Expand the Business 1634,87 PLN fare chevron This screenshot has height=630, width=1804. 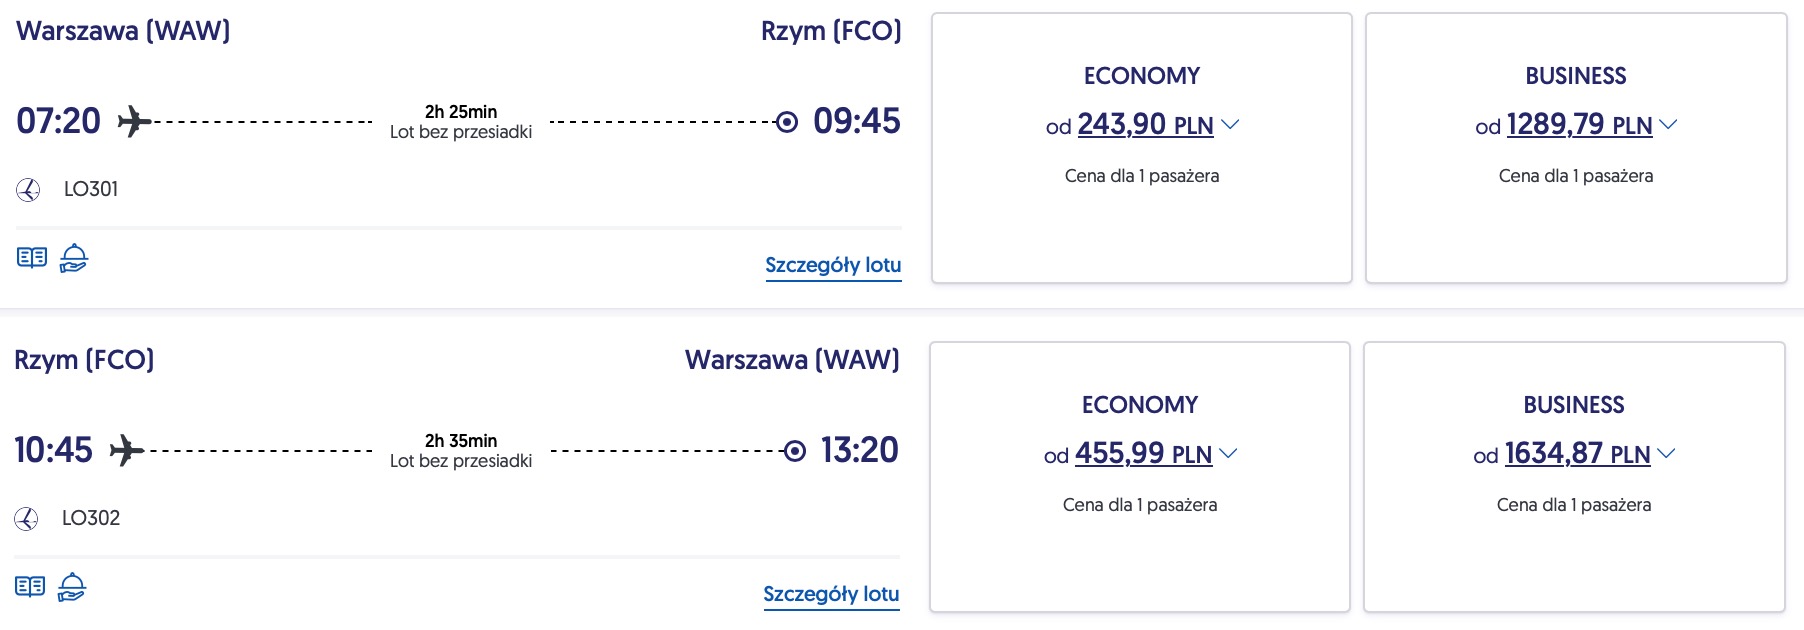[1666, 454]
